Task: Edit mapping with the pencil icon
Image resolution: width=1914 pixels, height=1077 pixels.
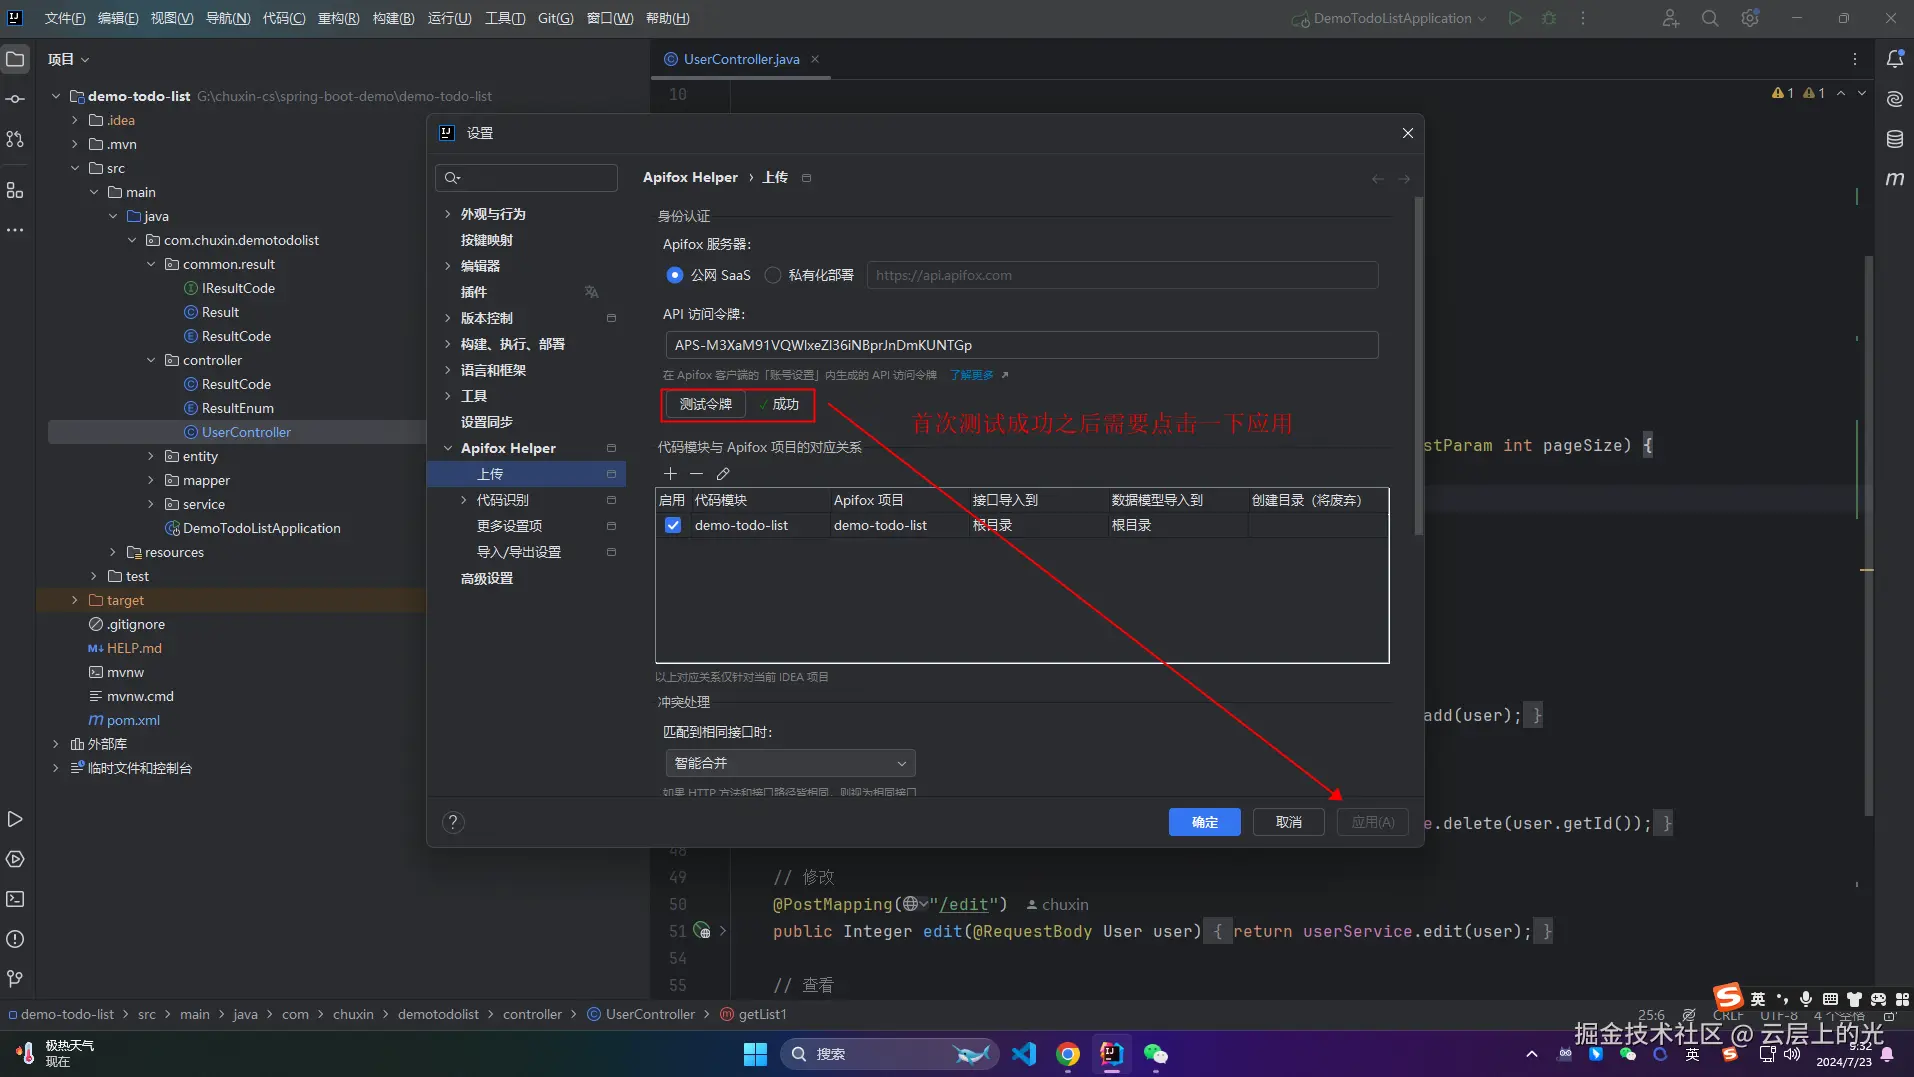Action: pyautogui.click(x=723, y=474)
